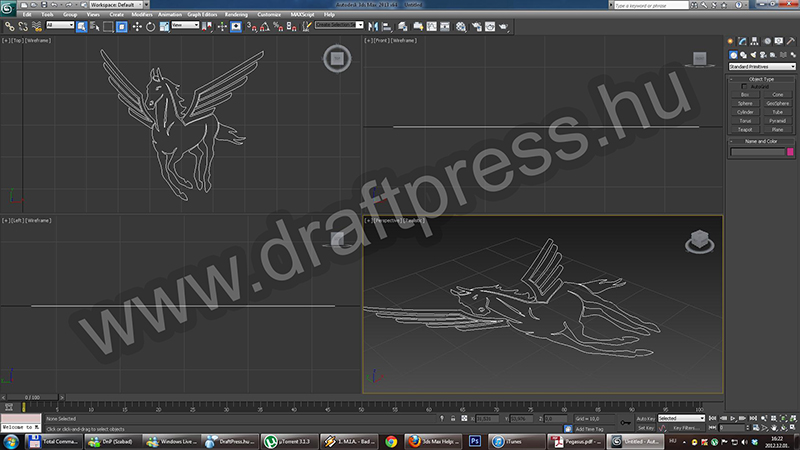Click the Teapot primitive button
The height and width of the screenshot is (450, 800).
[745, 130]
